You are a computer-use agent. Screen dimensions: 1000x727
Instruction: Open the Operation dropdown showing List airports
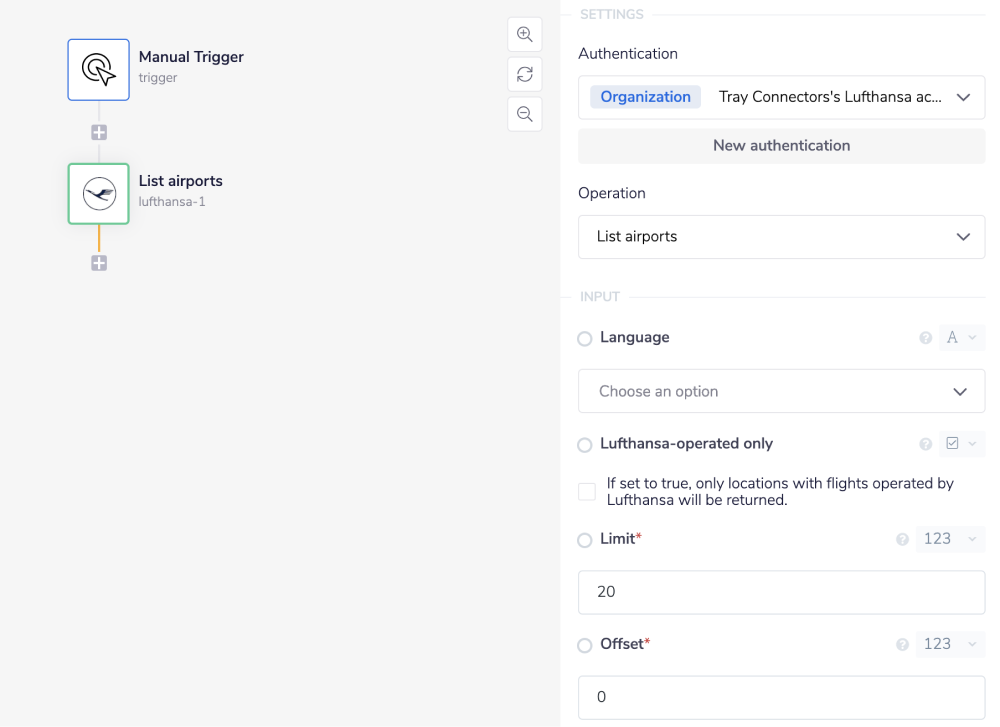pyautogui.click(x=781, y=237)
